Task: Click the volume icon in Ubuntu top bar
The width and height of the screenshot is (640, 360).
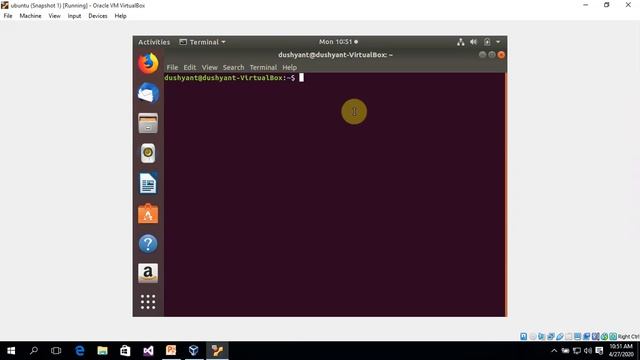Action: (473, 42)
